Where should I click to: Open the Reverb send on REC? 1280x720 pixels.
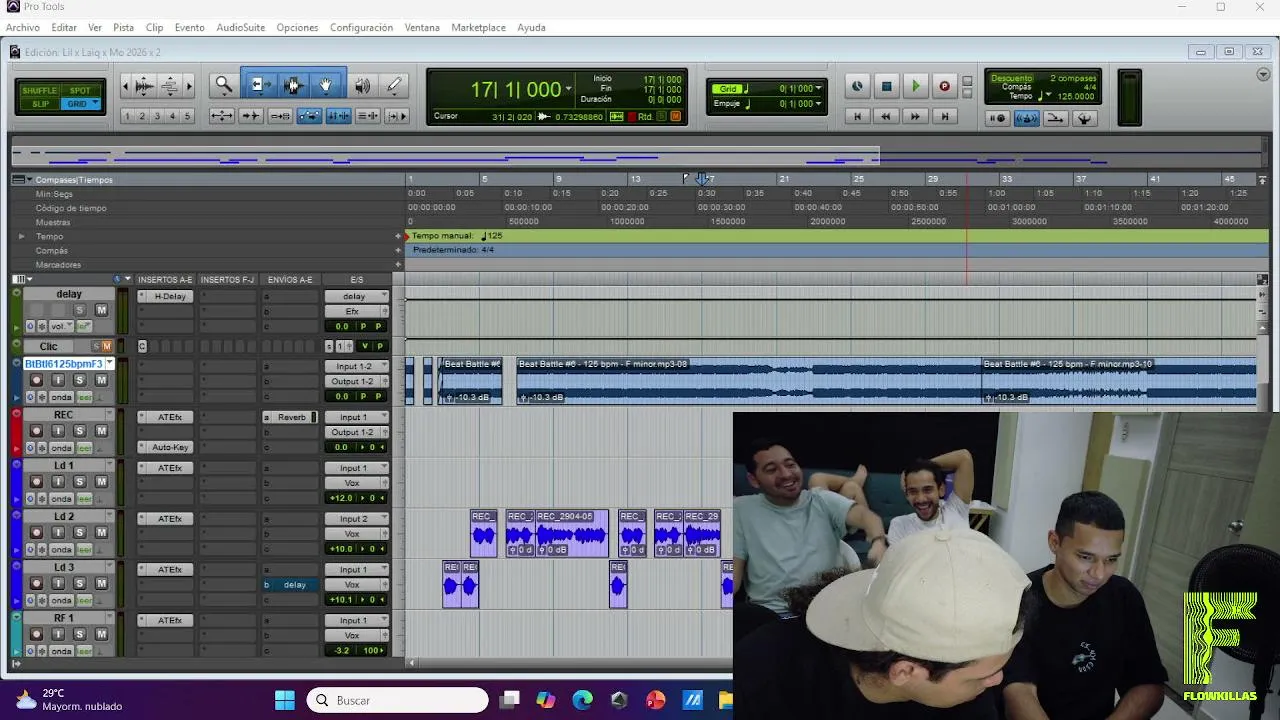click(292, 417)
